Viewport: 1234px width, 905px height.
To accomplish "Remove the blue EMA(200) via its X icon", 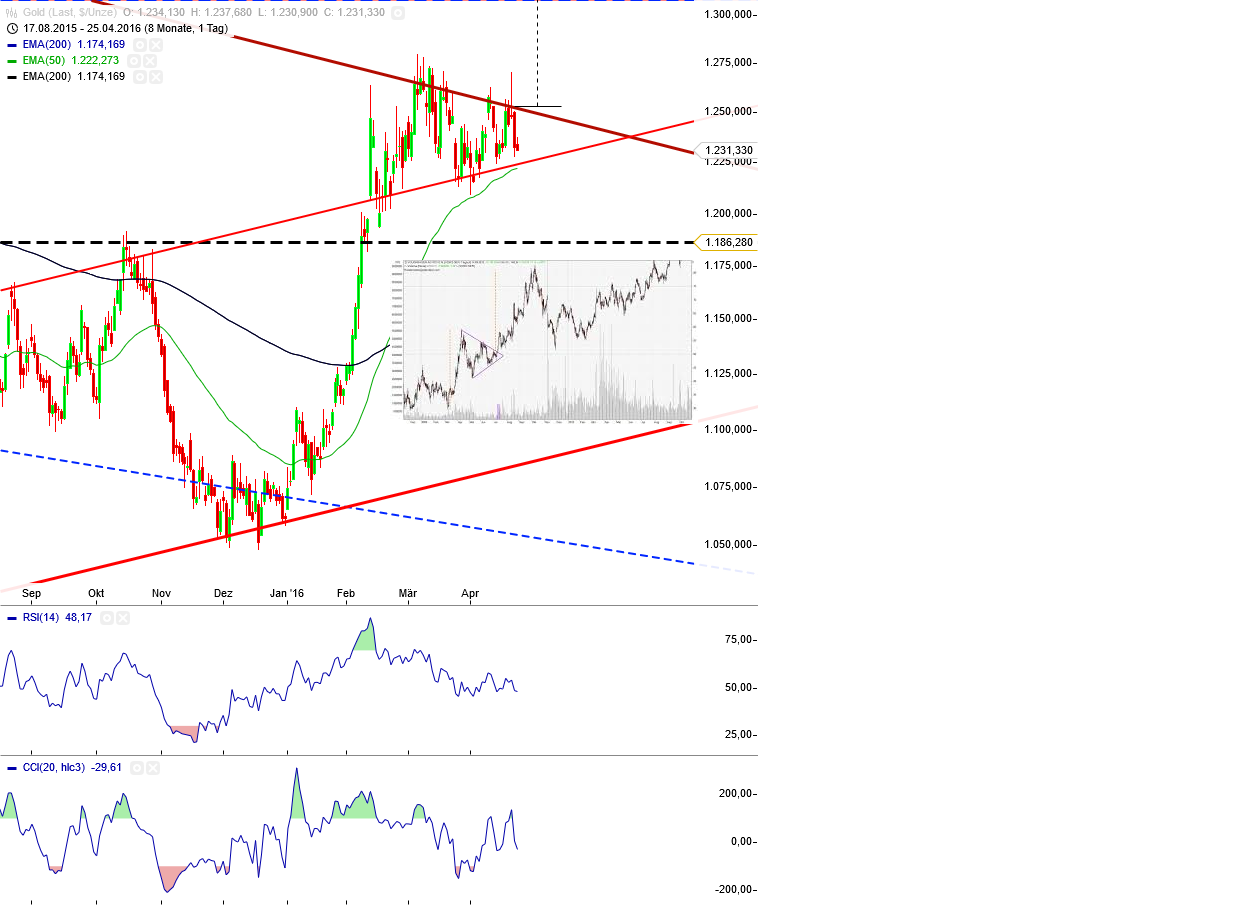I will click(156, 44).
